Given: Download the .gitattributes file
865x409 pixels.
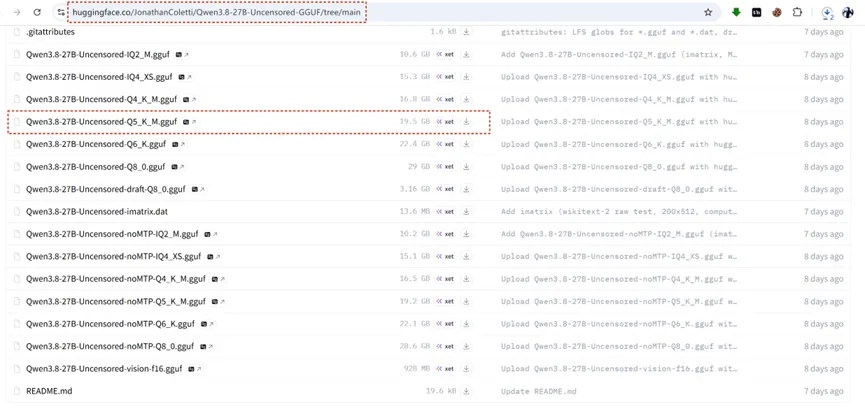Looking at the screenshot, I should click(466, 32).
